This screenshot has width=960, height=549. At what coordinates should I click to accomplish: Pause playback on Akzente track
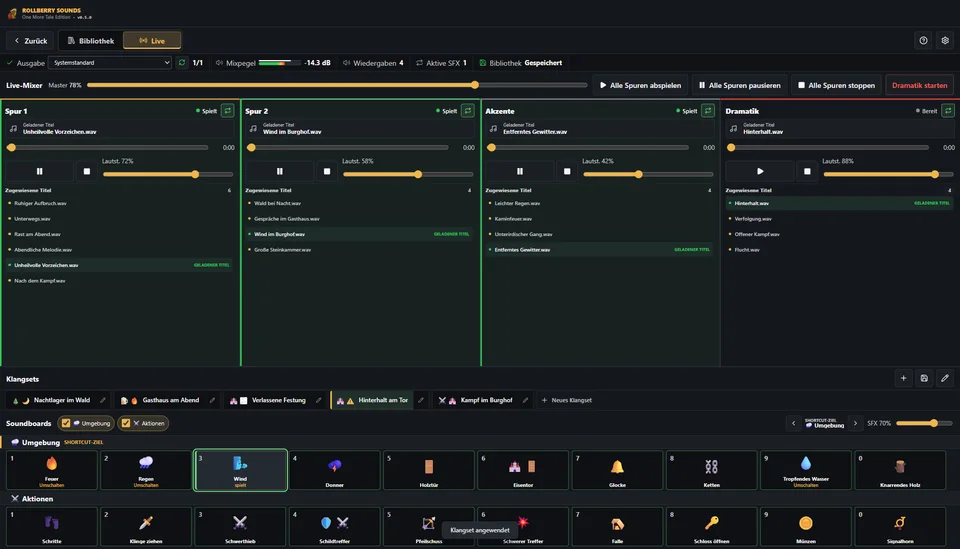coord(520,171)
